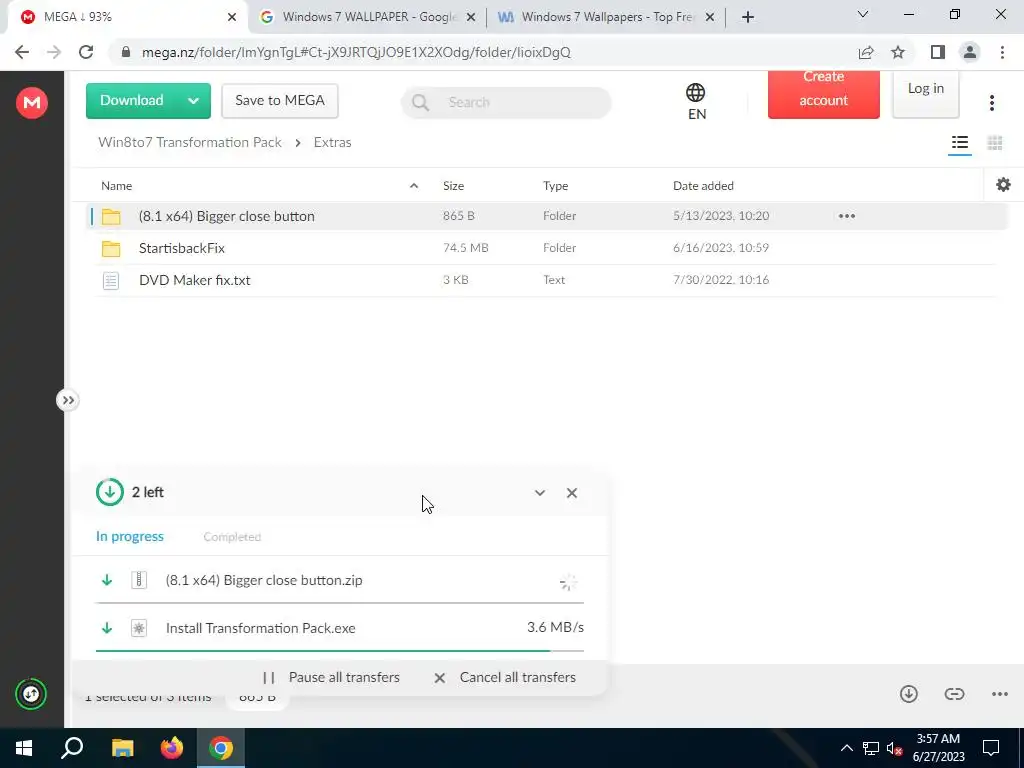Screen dimensions: 1024x768
Task: Click the search magnifier icon
Action: (421, 103)
